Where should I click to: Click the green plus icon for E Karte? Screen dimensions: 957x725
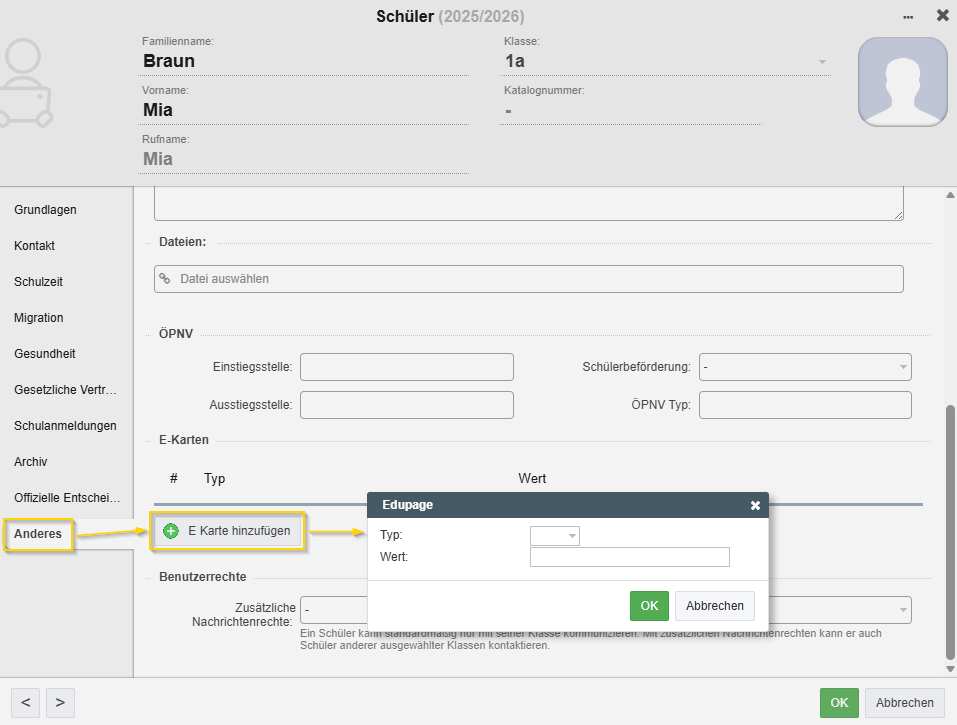click(x=171, y=531)
